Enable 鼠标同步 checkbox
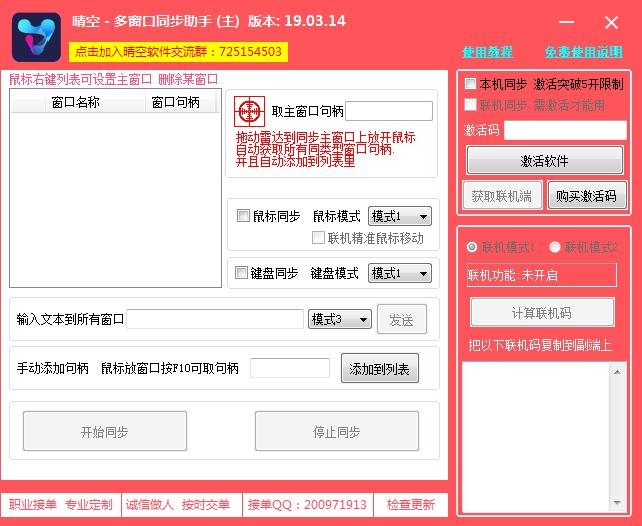 [x=243, y=216]
